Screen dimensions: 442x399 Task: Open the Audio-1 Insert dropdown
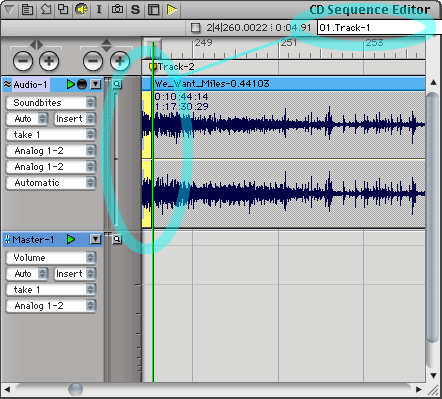coord(75,119)
